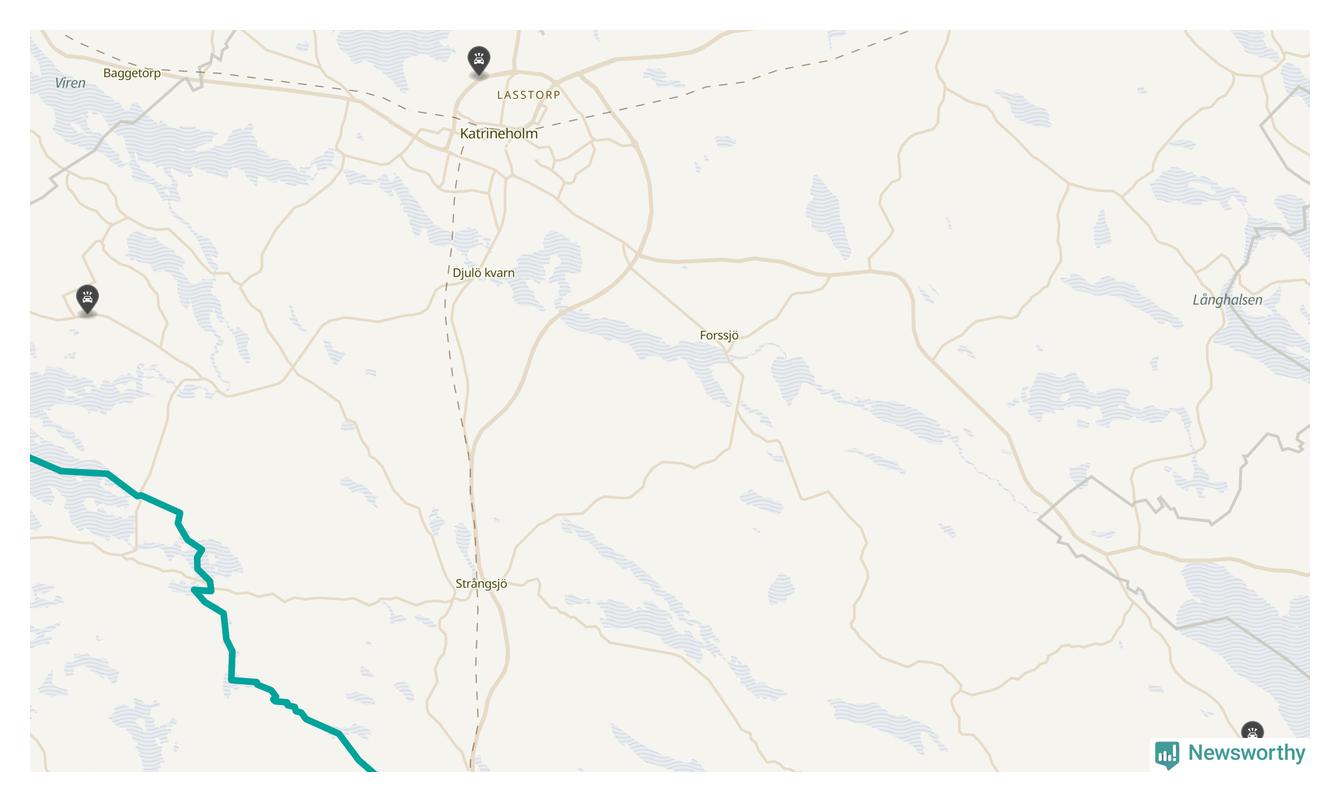
Task: Click the Newsworthy chart logo icon
Action: pyautogui.click(x=1167, y=754)
